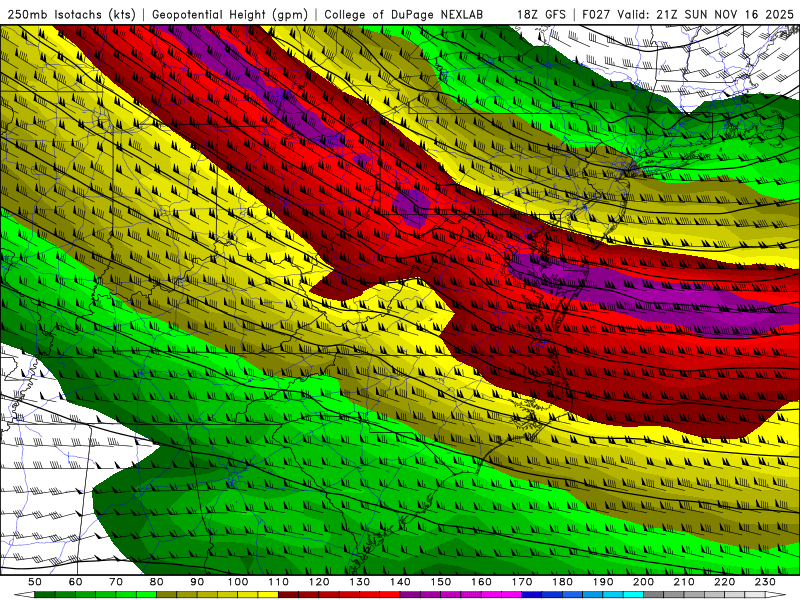The width and height of the screenshot is (800, 600).
Task: Click the 50 knot legend label
Action: click(35, 582)
